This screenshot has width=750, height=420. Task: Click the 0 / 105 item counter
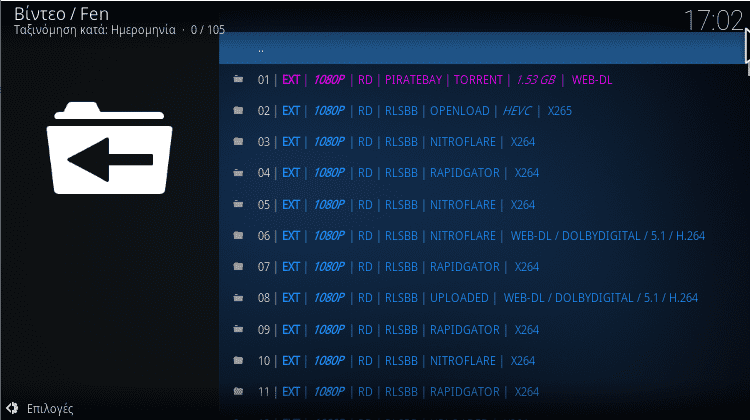click(x=208, y=30)
